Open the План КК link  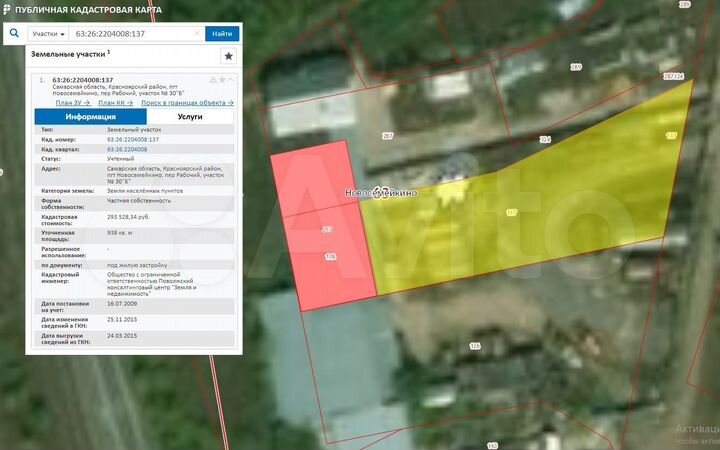click(x=113, y=102)
